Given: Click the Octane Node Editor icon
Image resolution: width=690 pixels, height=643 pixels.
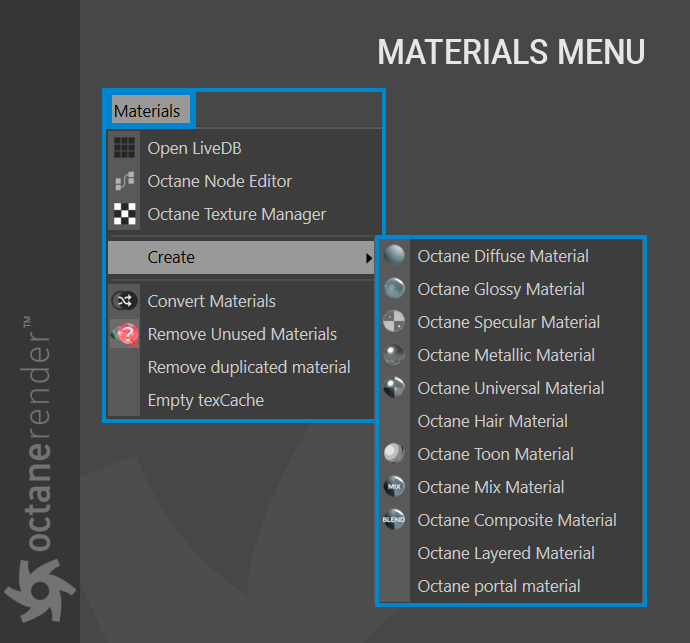Looking at the screenshot, I should tap(125, 181).
